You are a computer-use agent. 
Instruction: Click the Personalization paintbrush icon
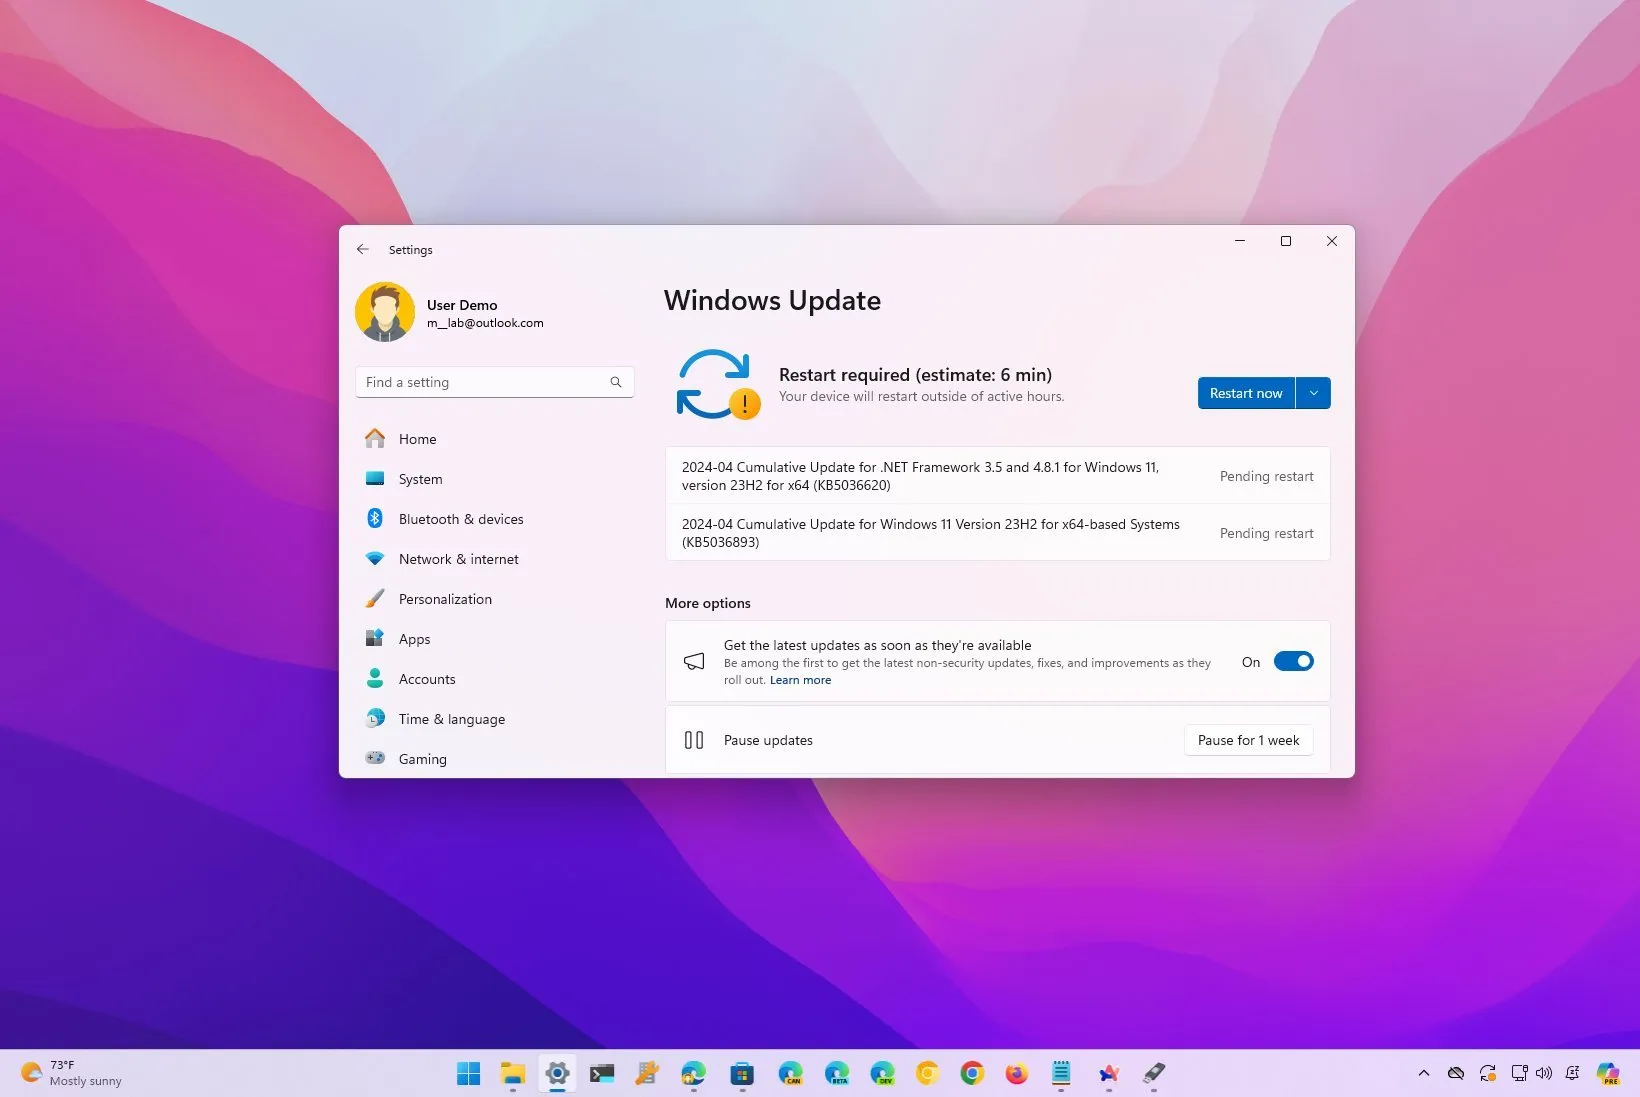pyautogui.click(x=375, y=598)
